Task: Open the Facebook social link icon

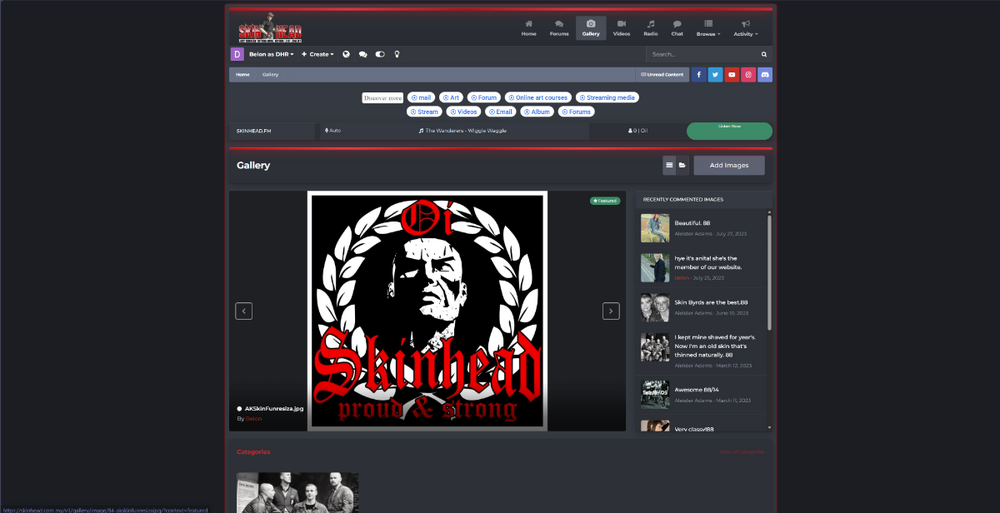Action: click(x=699, y=75)
